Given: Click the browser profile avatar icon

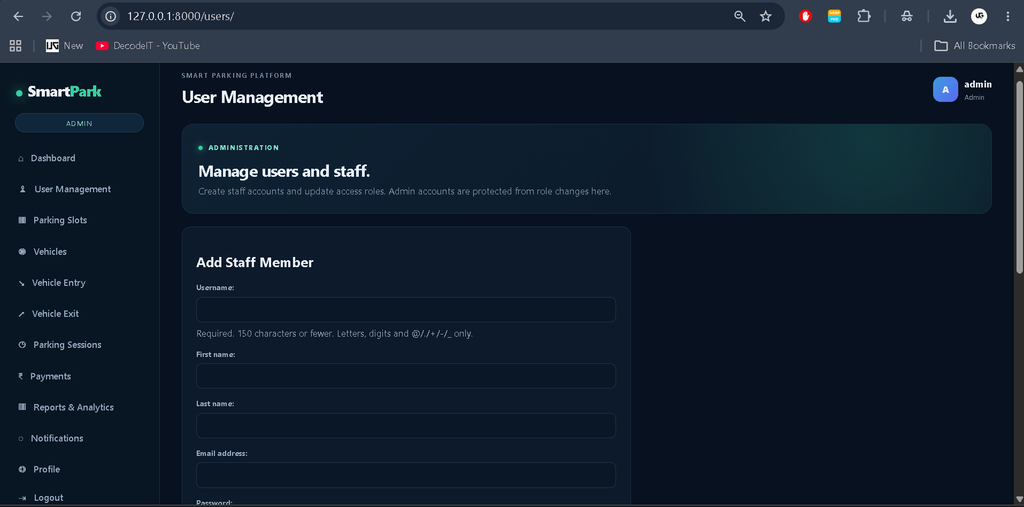Looking at the screenshot, I should point(979,16).
